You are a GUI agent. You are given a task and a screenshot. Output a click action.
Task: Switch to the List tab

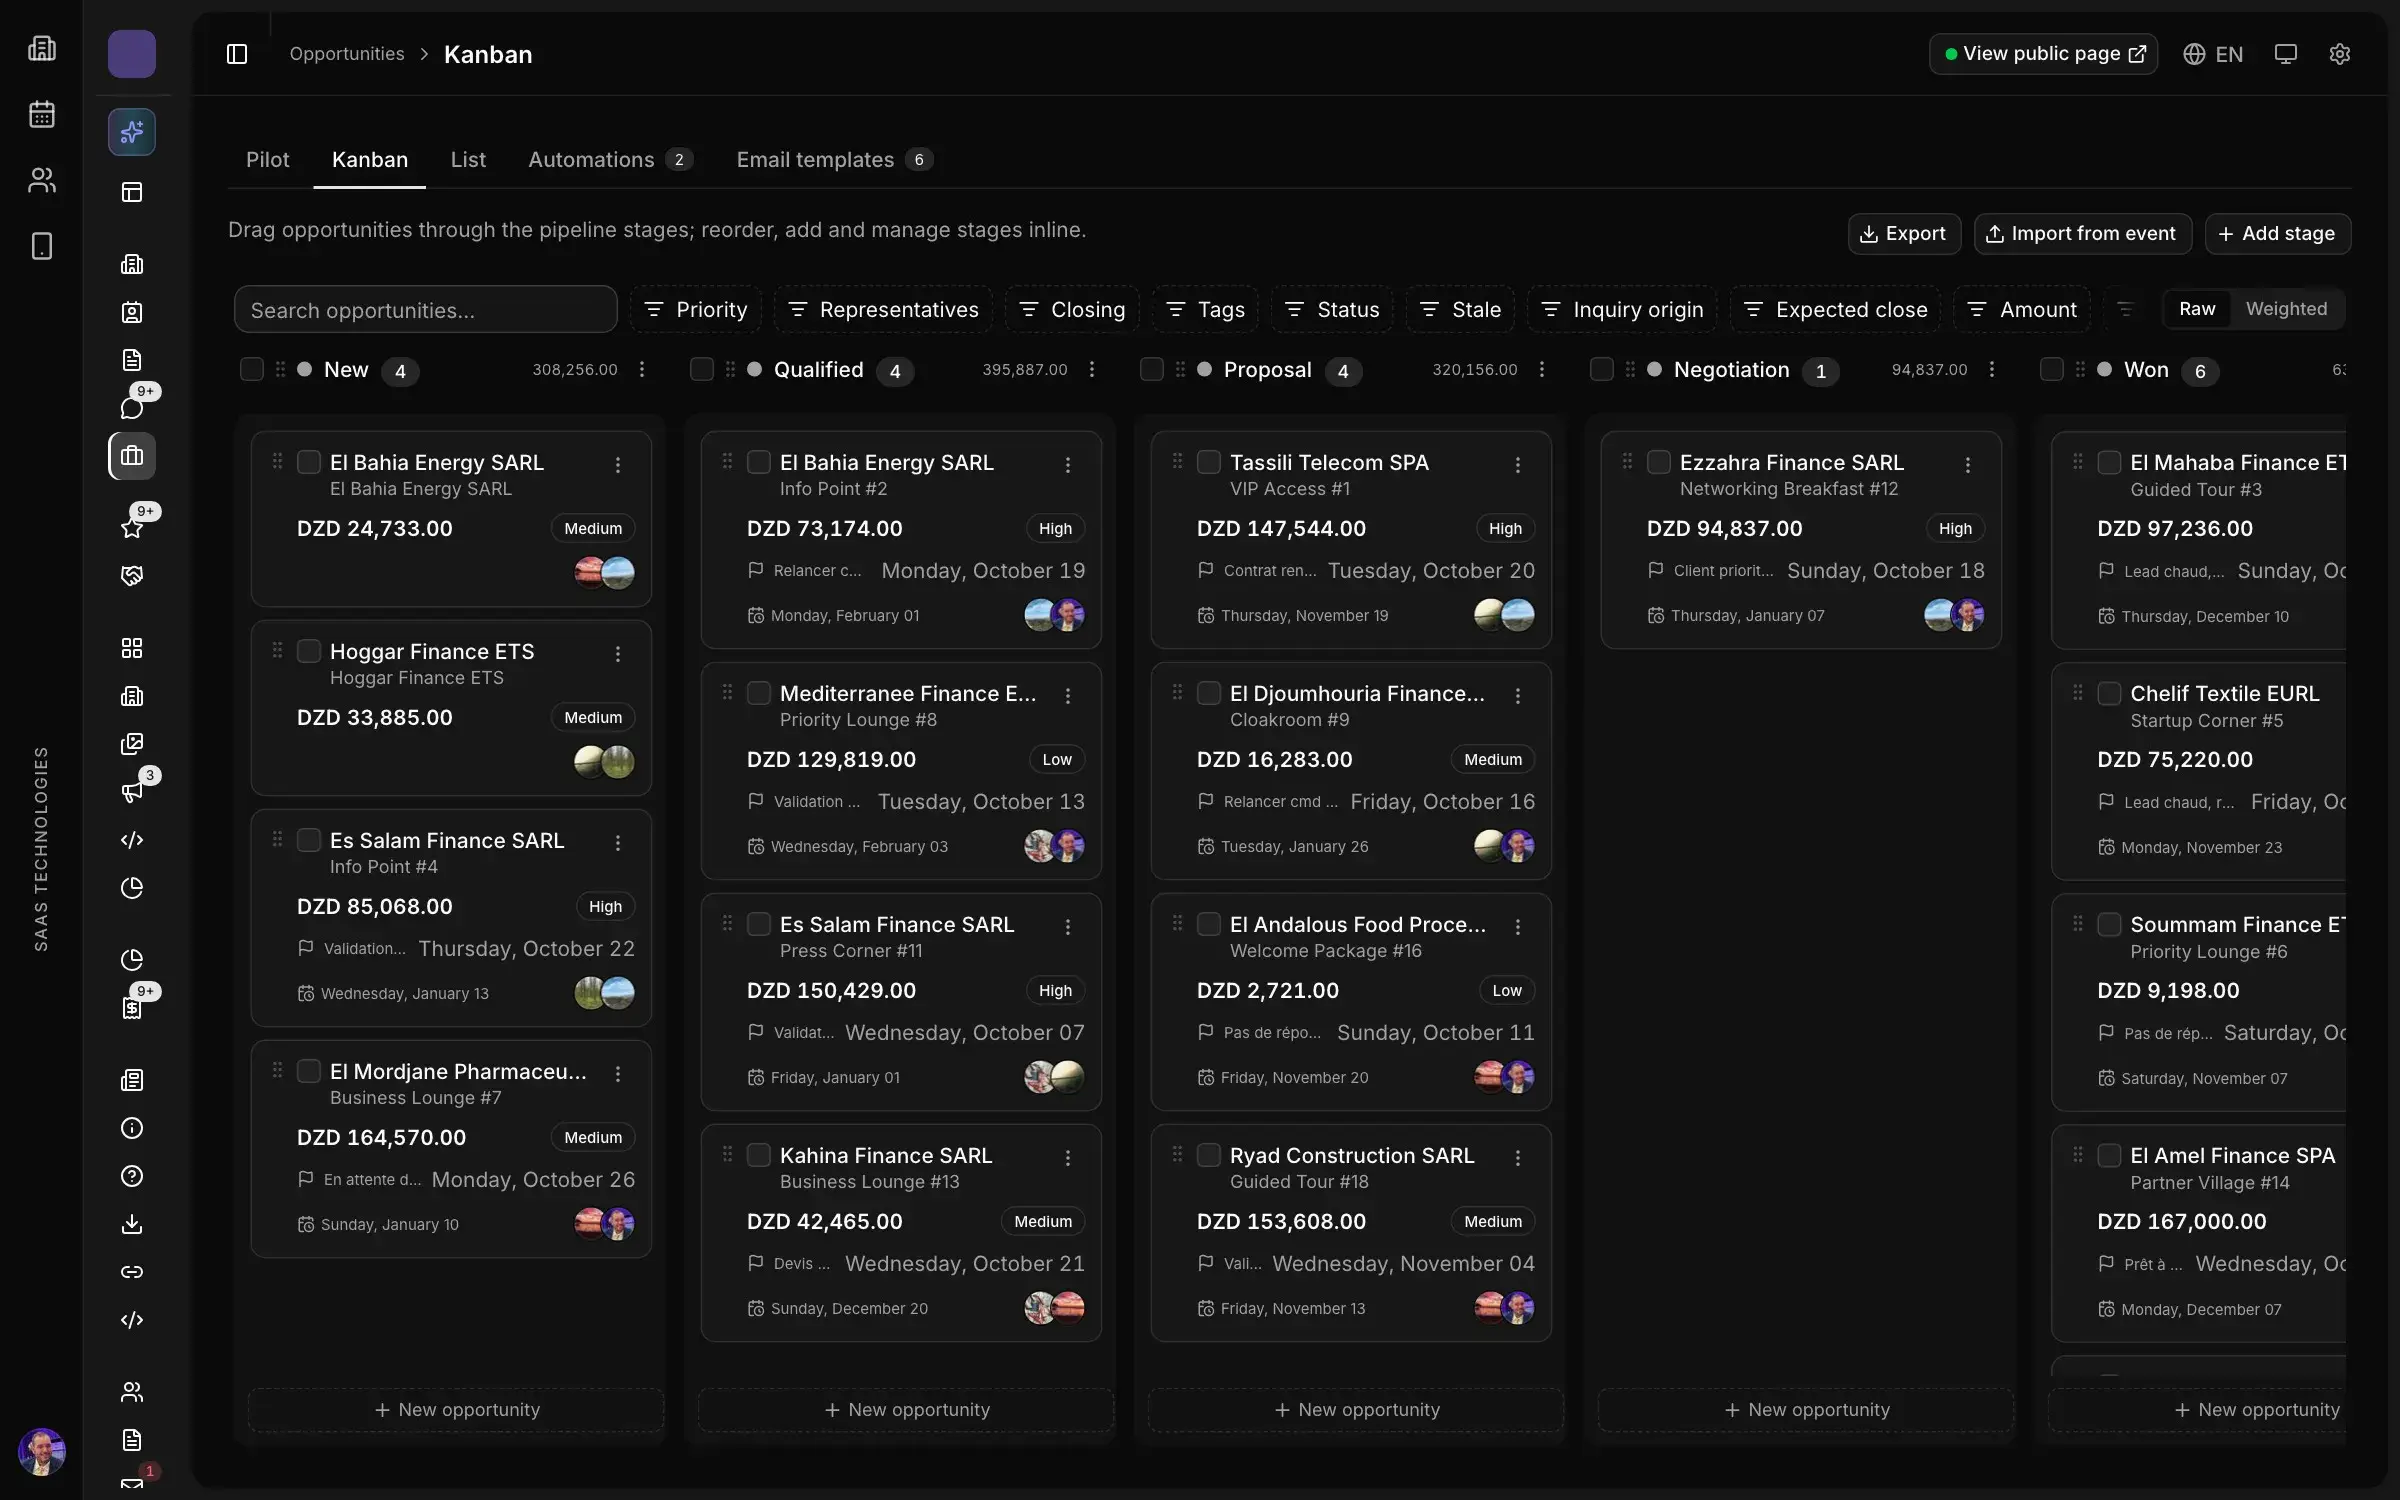coord(468,160)
